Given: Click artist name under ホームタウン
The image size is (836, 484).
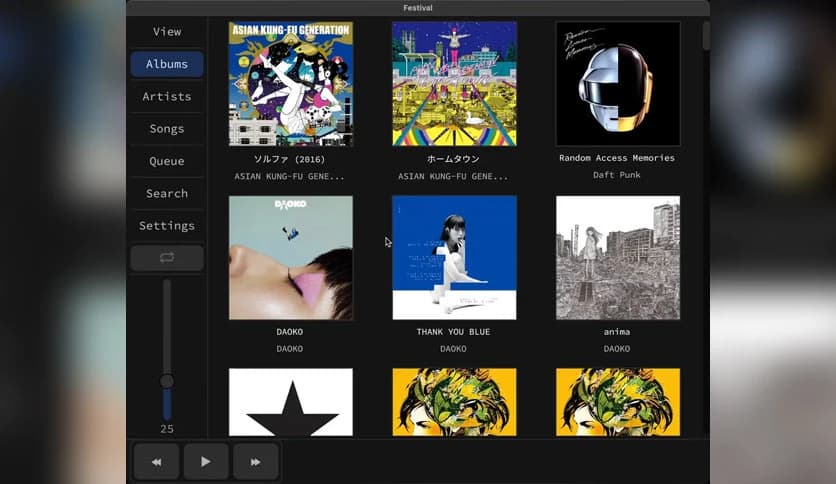Looking at the screenshot, I should [x=453, y=176].
